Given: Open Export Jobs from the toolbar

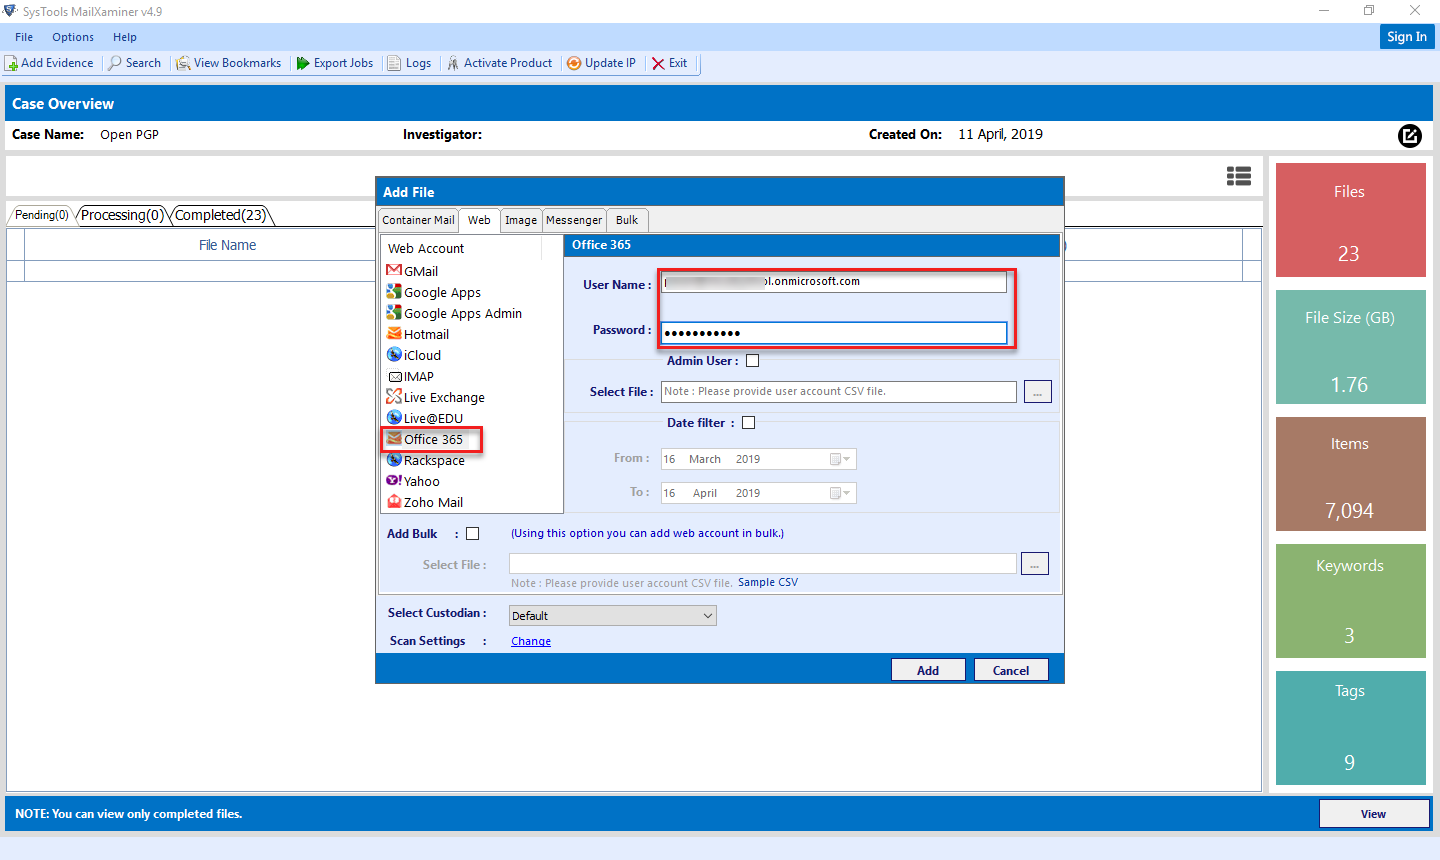Looking at the screenshot, I should 335,62.
